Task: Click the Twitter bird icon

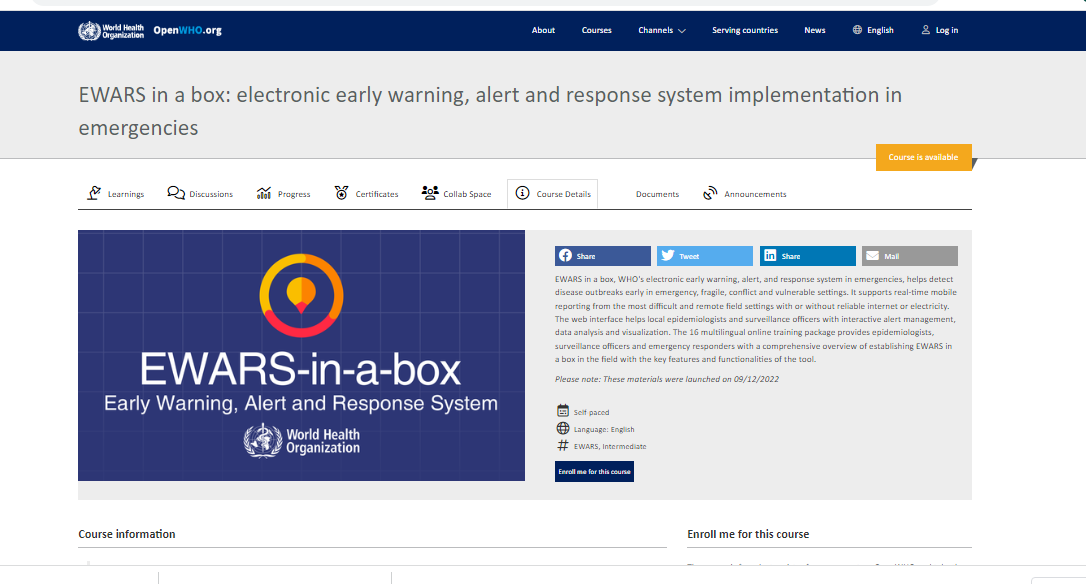Action: point(668,256)
